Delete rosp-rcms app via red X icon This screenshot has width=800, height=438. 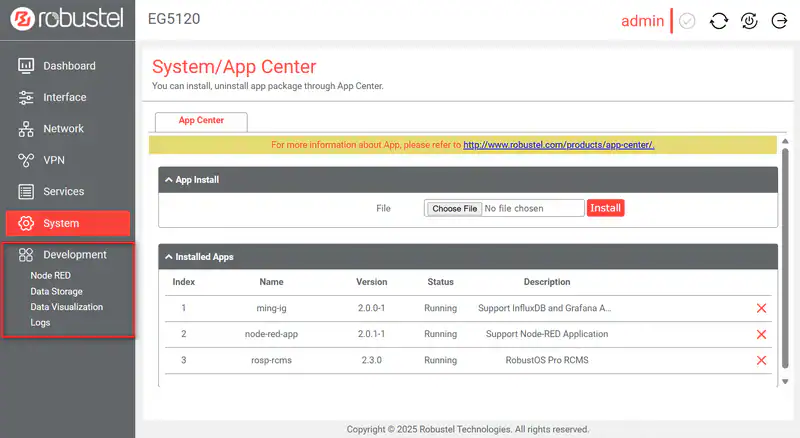pyautogui.click(x=761, y=360)
